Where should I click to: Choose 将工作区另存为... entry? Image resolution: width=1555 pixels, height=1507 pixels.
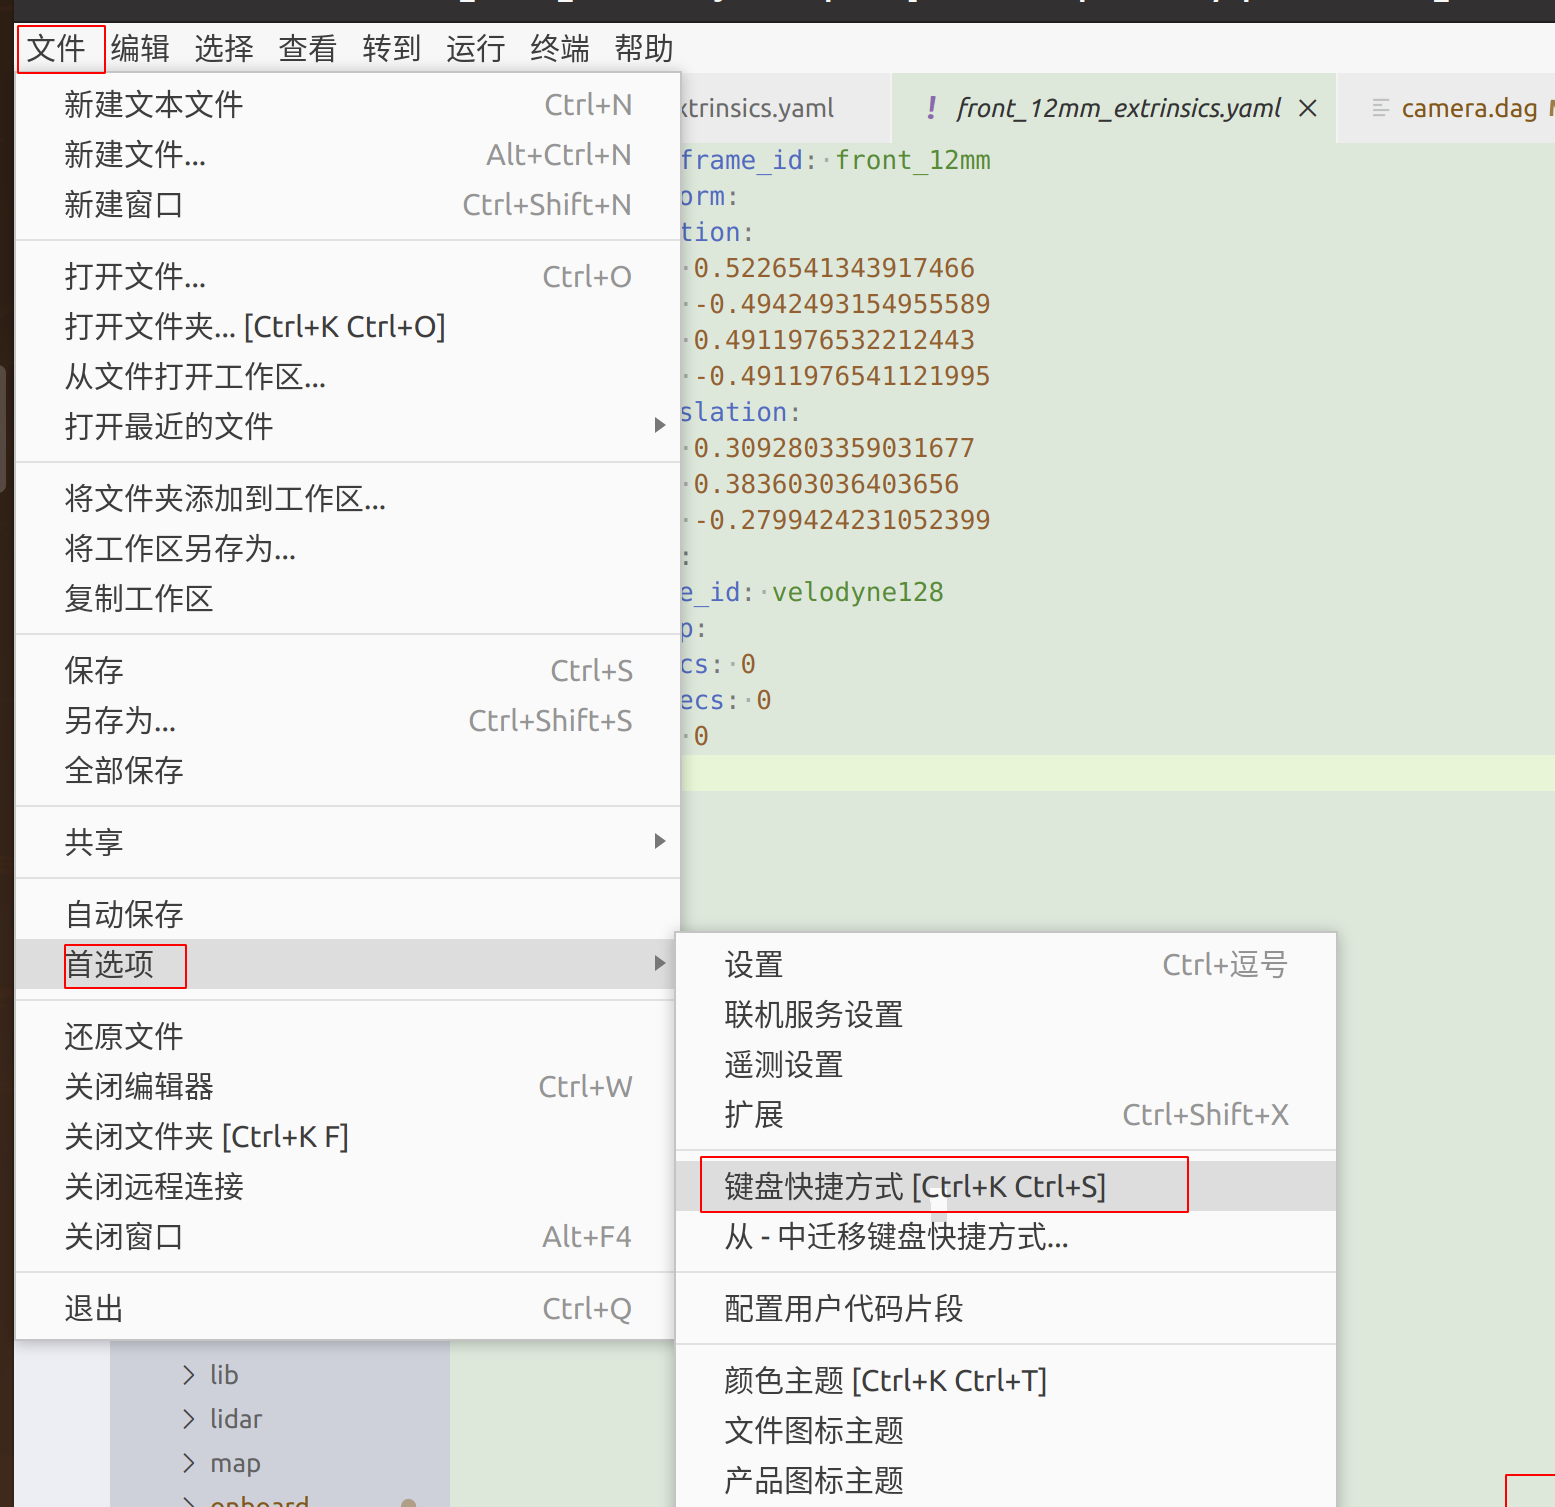pos(348,548)
